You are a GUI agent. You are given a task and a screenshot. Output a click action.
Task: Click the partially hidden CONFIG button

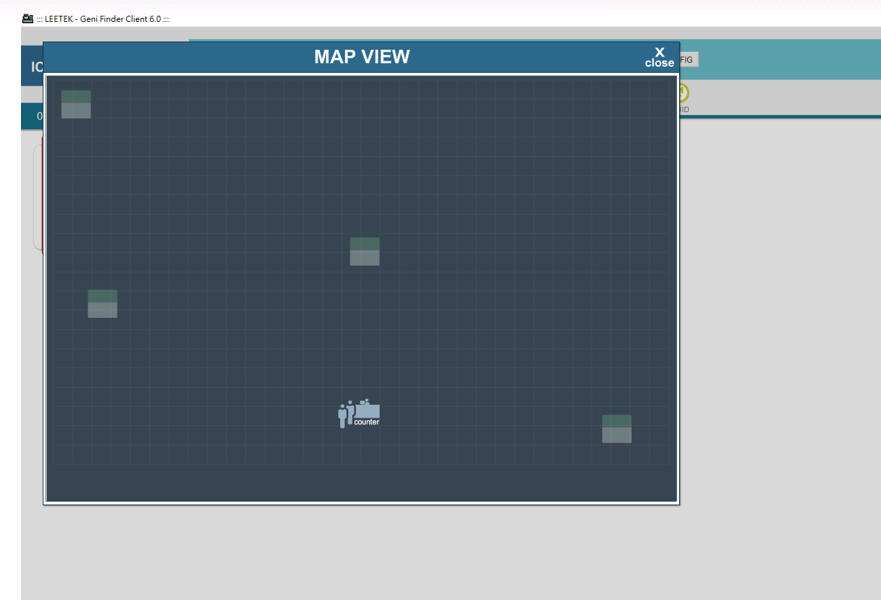(x=689, y=60)
